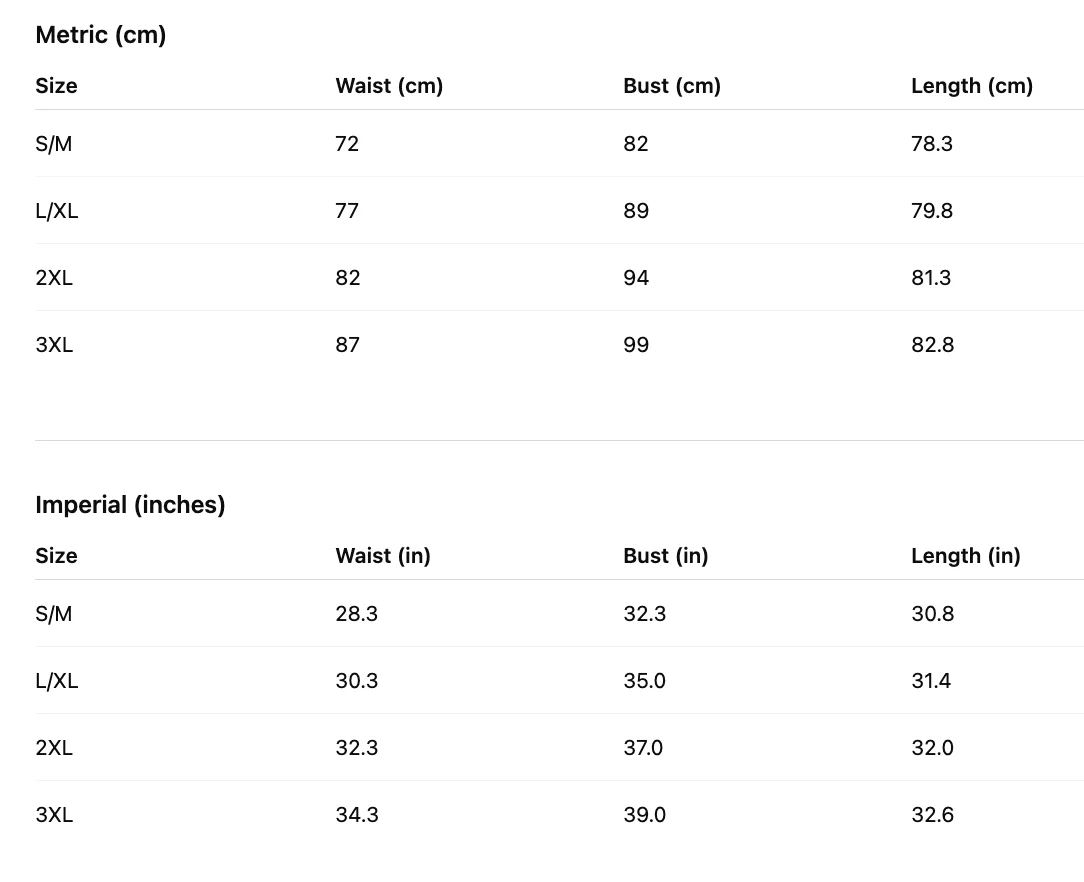Click the Length (in) column header
1084x882 pixels.
[x=966, y=556]
